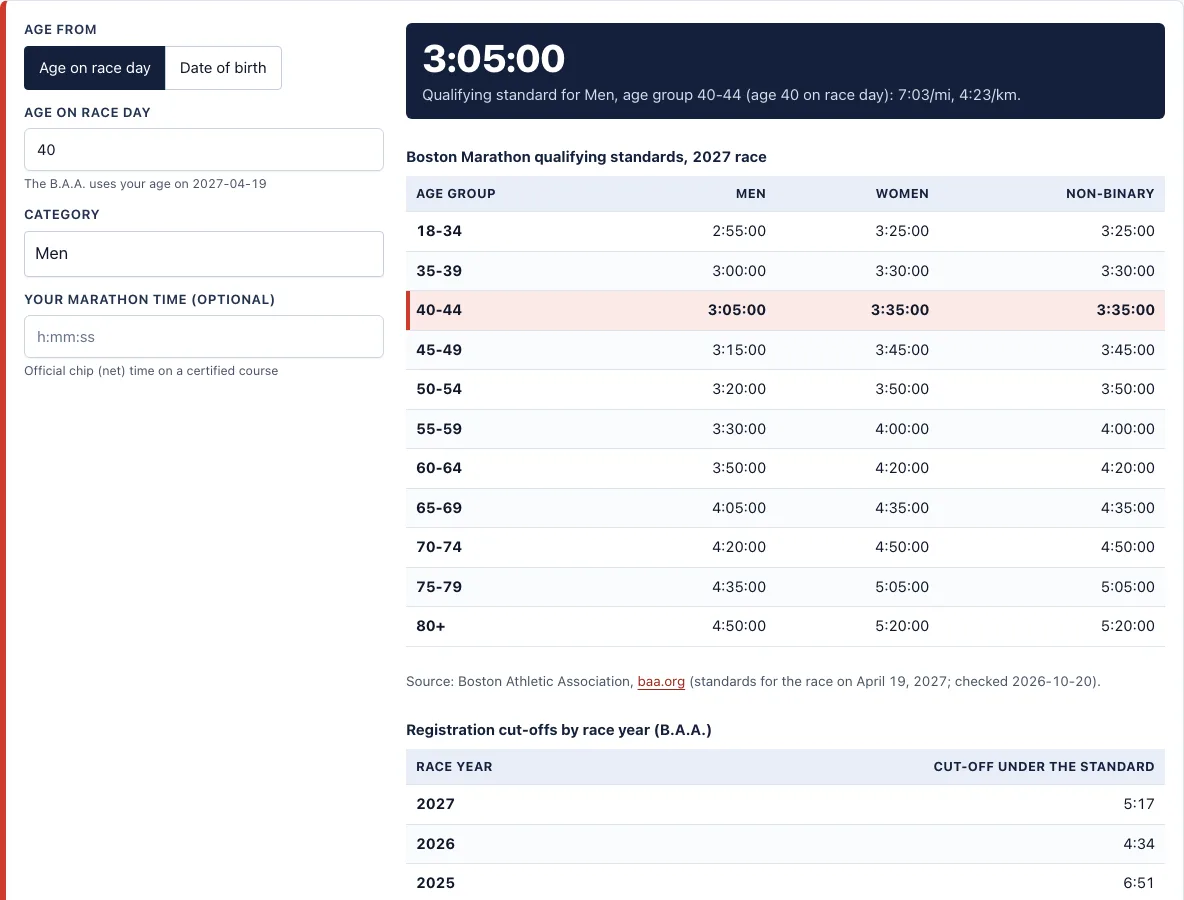This screenshot has width=1184, height=900.
Task: Click the highlighted 40-44 age group label
Action: (439, 310)
